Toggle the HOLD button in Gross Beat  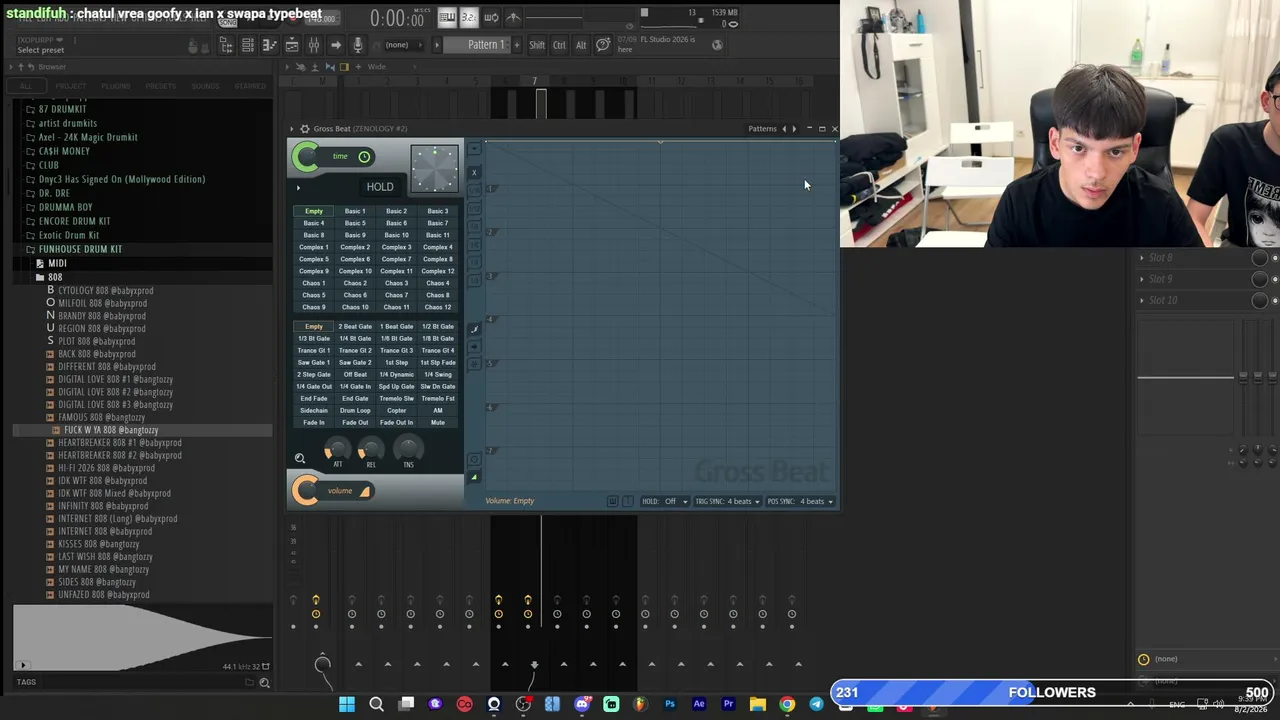(380, 187)
